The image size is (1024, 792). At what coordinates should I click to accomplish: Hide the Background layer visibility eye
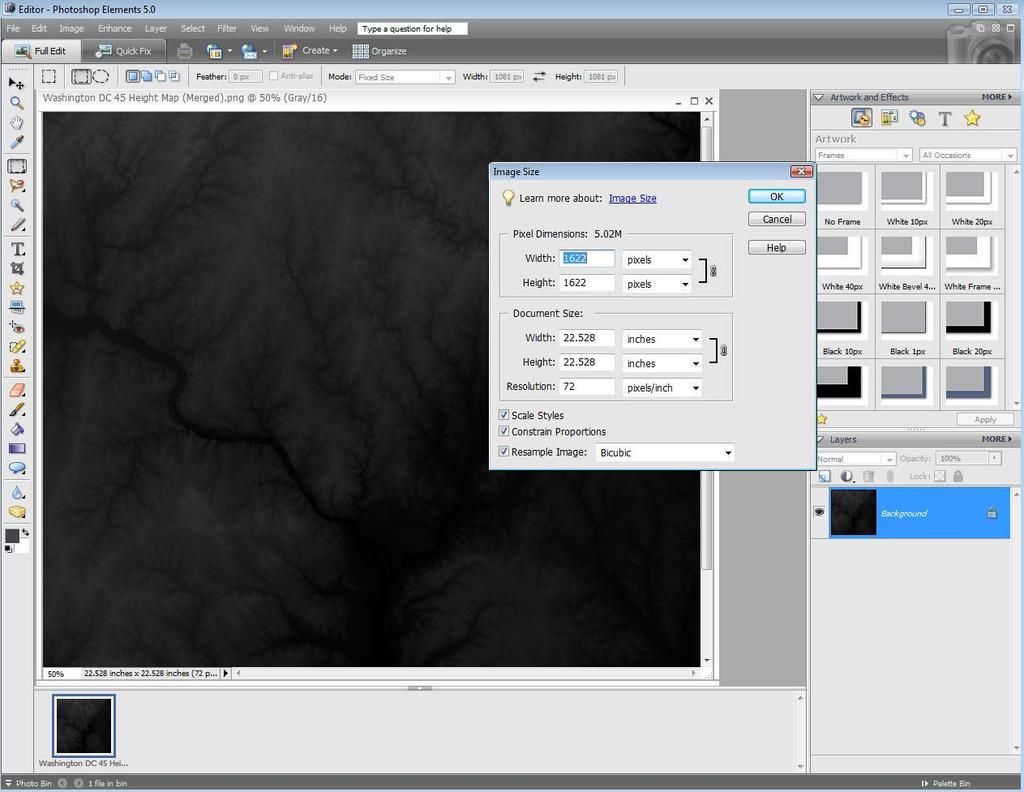(819, 512)
